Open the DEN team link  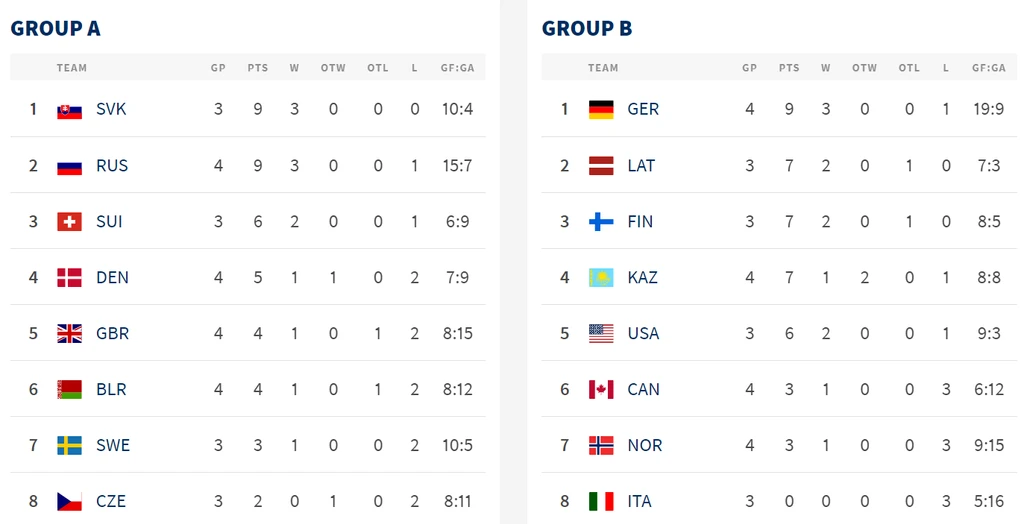click(112, 278)
